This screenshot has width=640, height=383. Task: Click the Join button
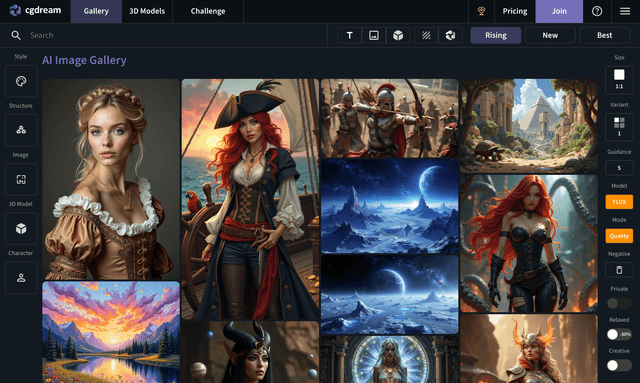(x=559, y=11)
